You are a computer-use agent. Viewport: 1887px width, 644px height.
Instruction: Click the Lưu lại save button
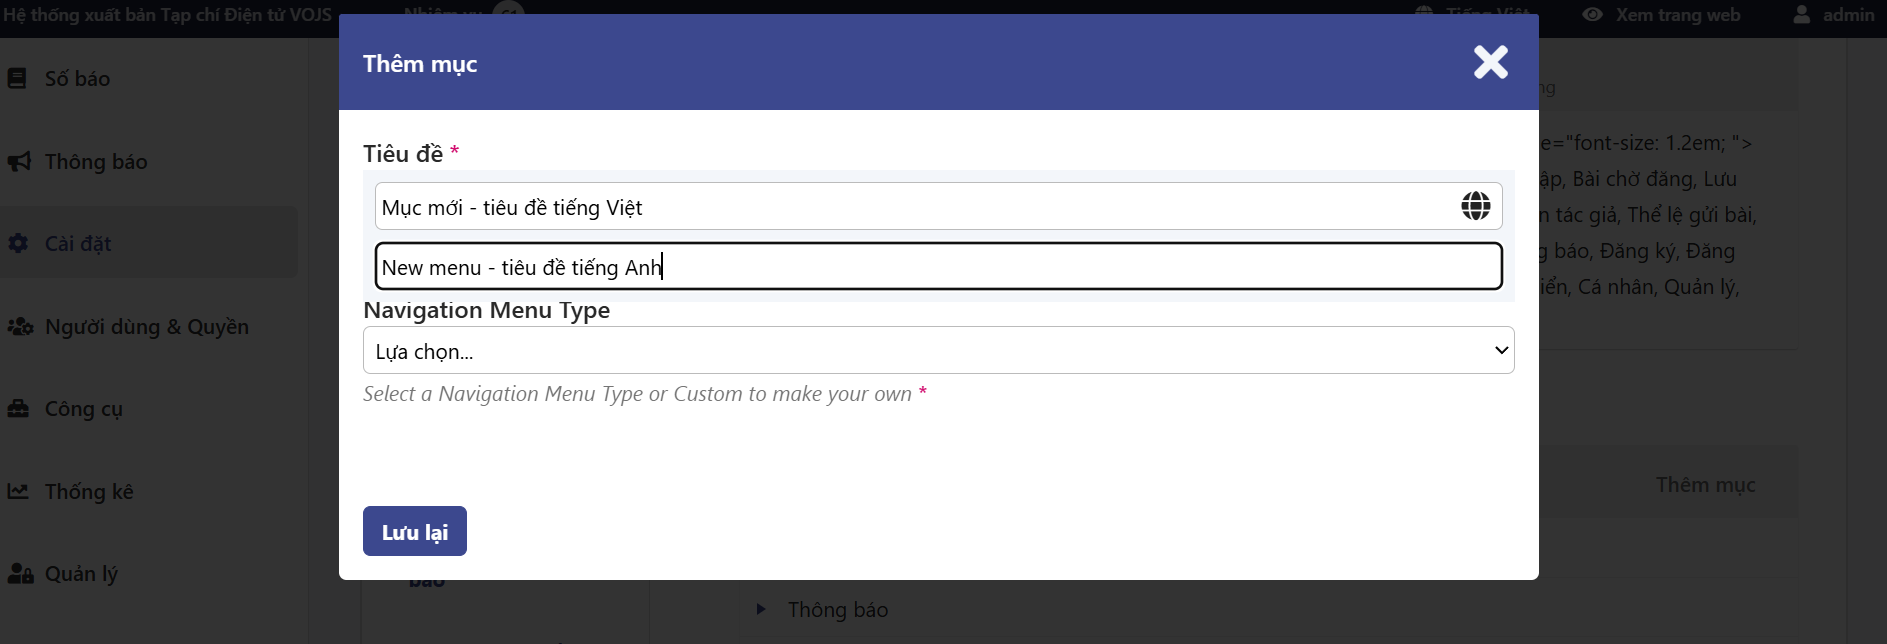click(x=414, y=531)
